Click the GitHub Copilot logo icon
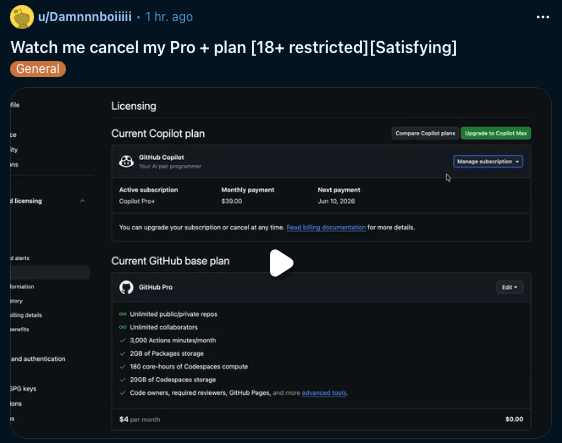 click(x=126, y=161)
